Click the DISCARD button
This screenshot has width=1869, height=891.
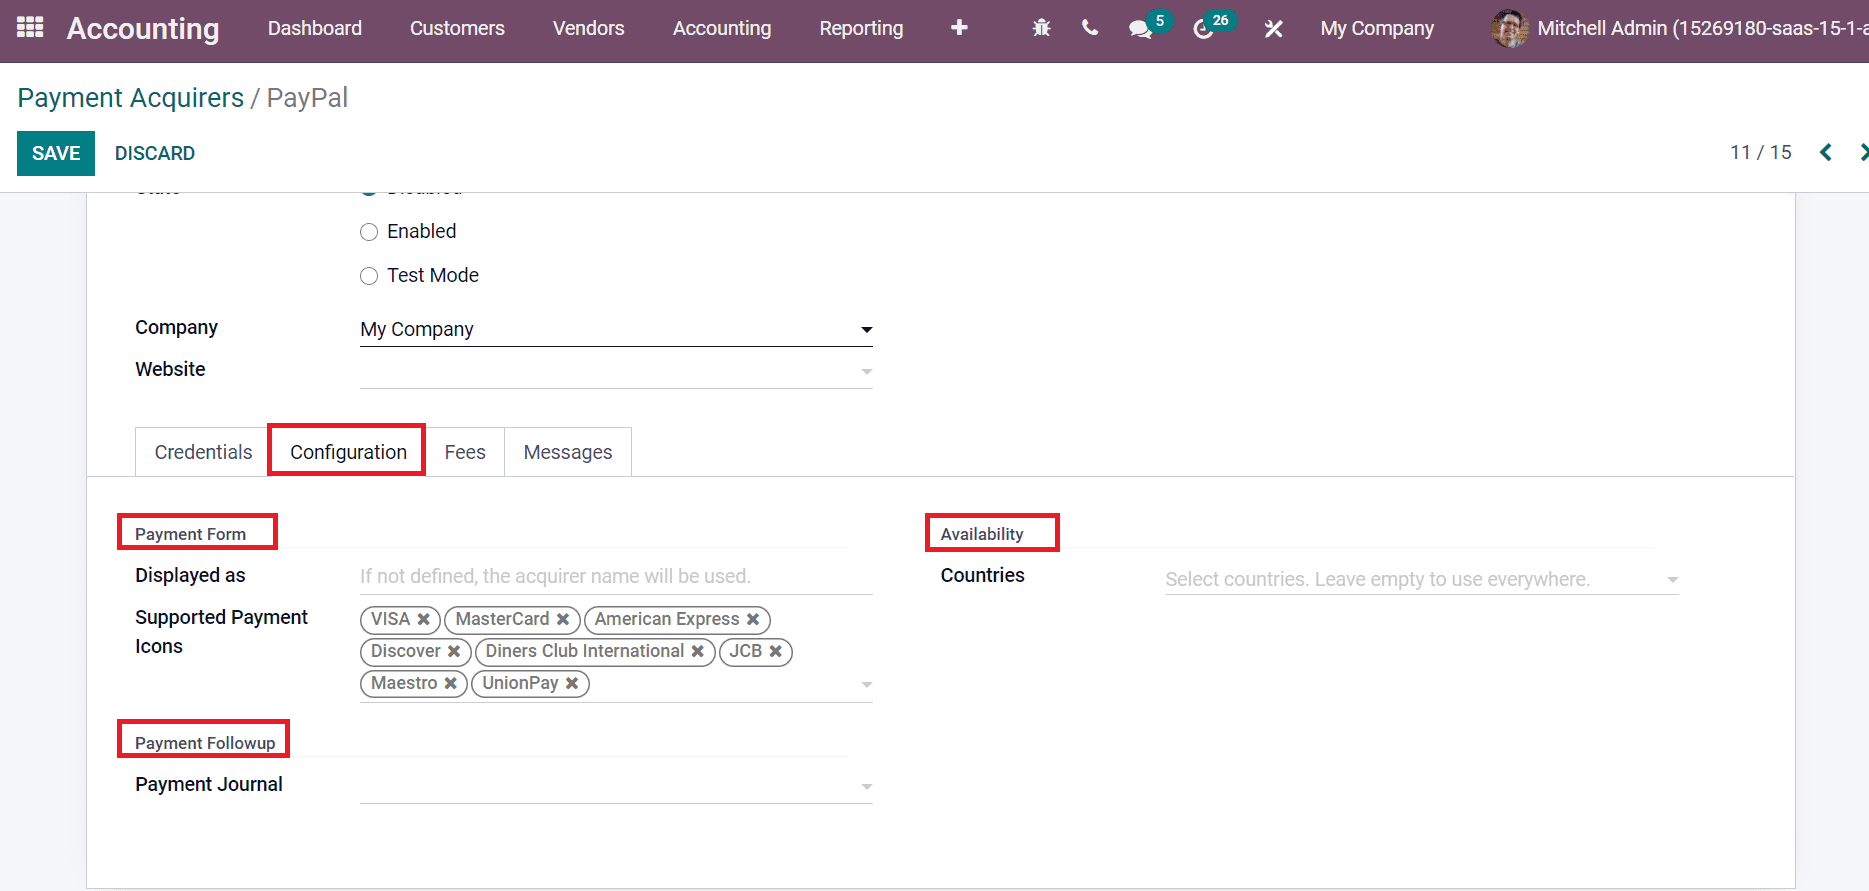(x=155, y=153)
